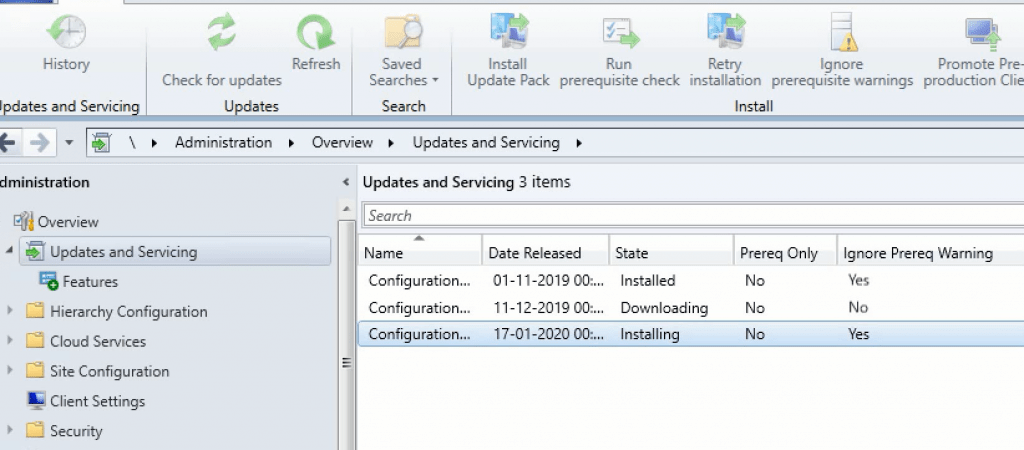Screen dimensions: 1024x450
Task: Open the Saved Searches dropdown menu
Action: [435, 81]
